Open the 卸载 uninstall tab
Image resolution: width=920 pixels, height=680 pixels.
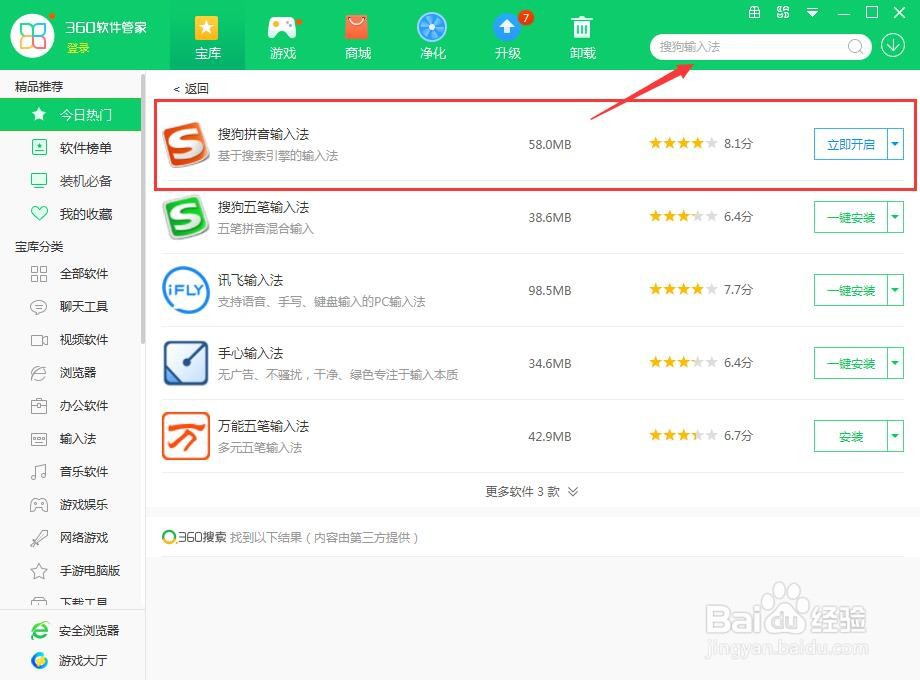(583, 38)
